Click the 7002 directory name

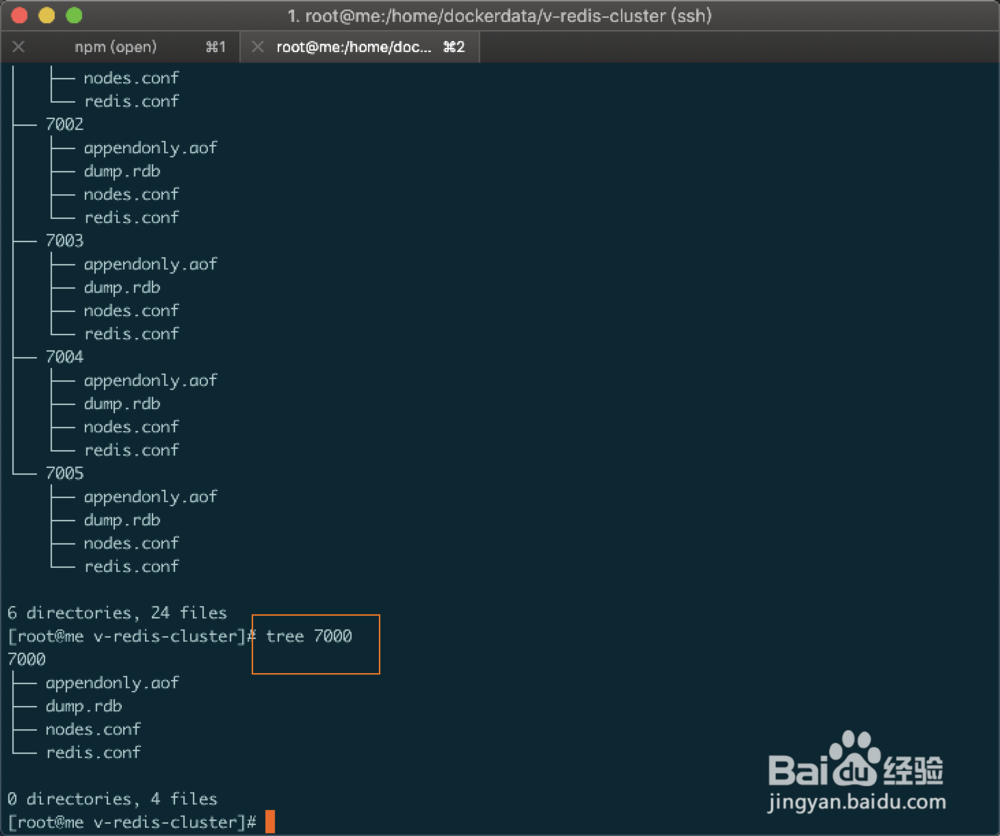click(x=64, y=124)
